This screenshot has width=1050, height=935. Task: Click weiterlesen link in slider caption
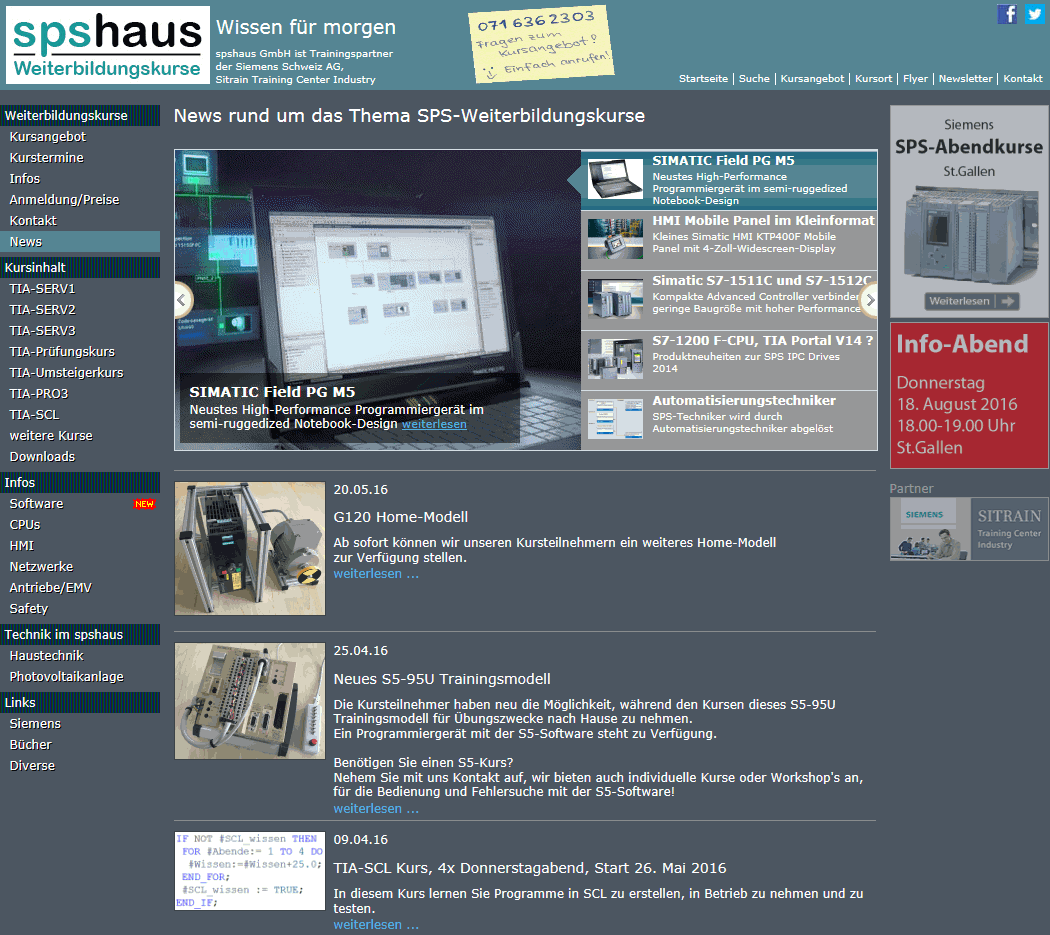434,424
